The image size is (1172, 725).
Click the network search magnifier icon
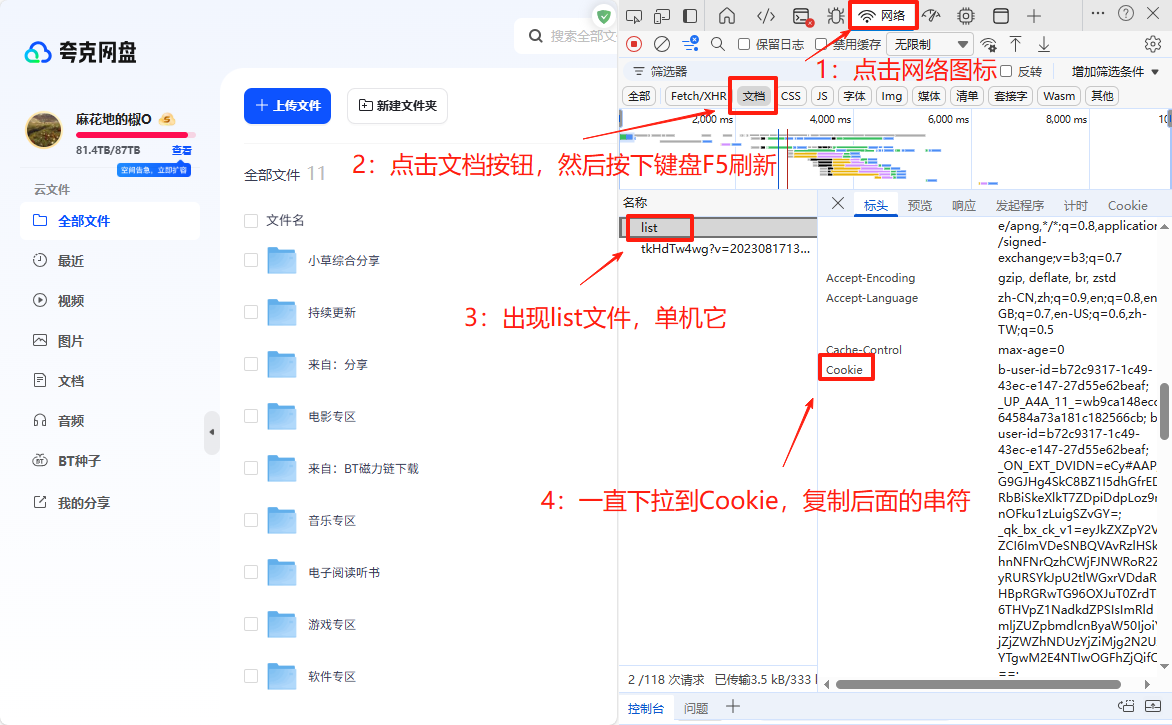pyautogui.click(x=718, y=44)
